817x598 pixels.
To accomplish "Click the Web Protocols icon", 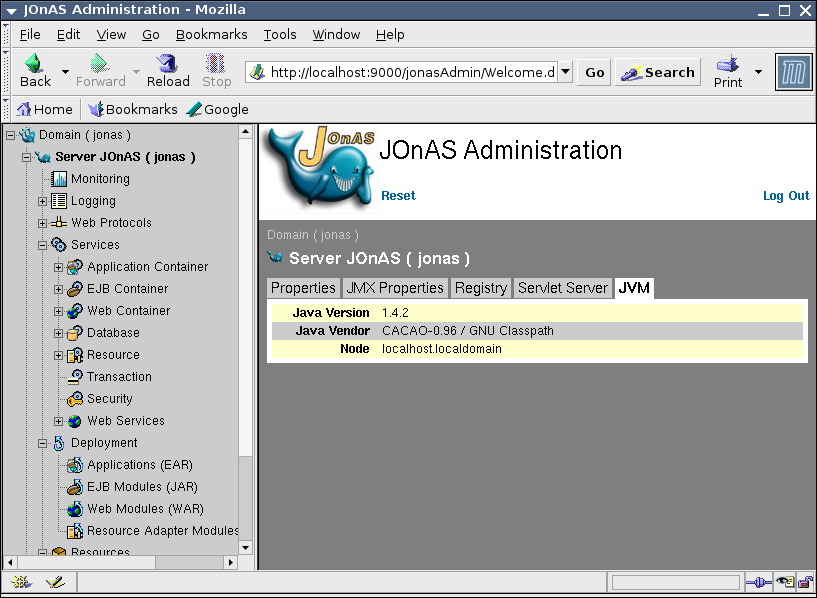I will [x=59, y=222].
